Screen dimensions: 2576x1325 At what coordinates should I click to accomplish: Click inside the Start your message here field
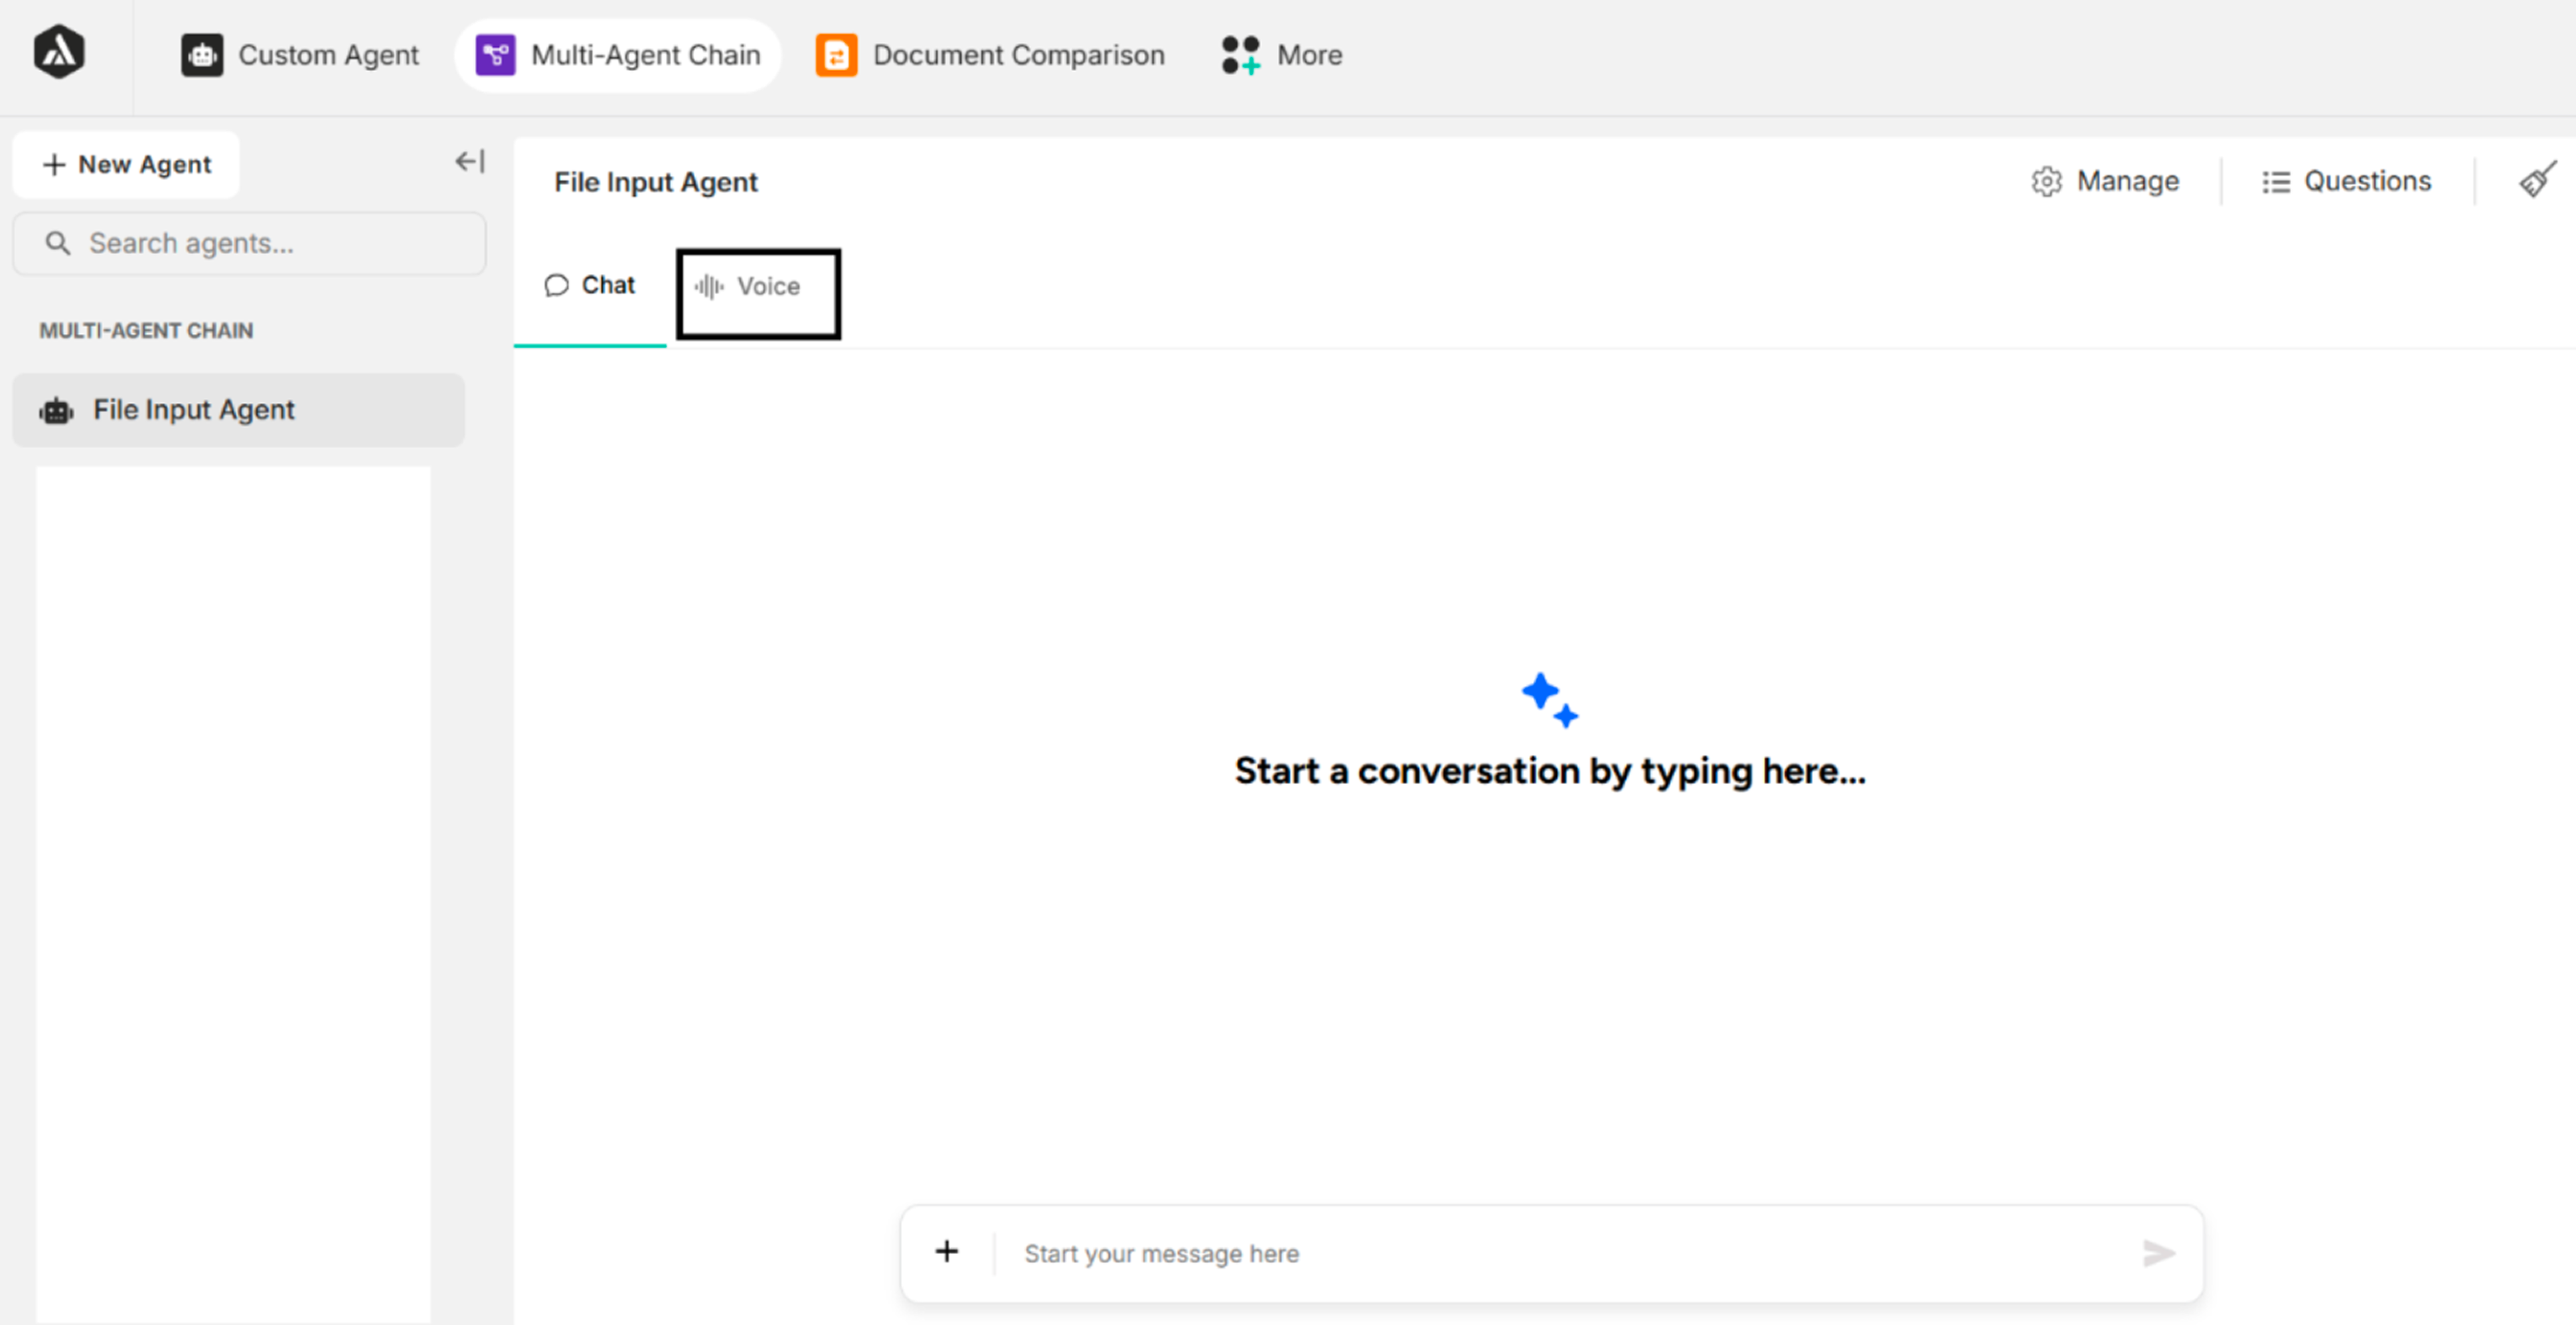(1400, 1253)
